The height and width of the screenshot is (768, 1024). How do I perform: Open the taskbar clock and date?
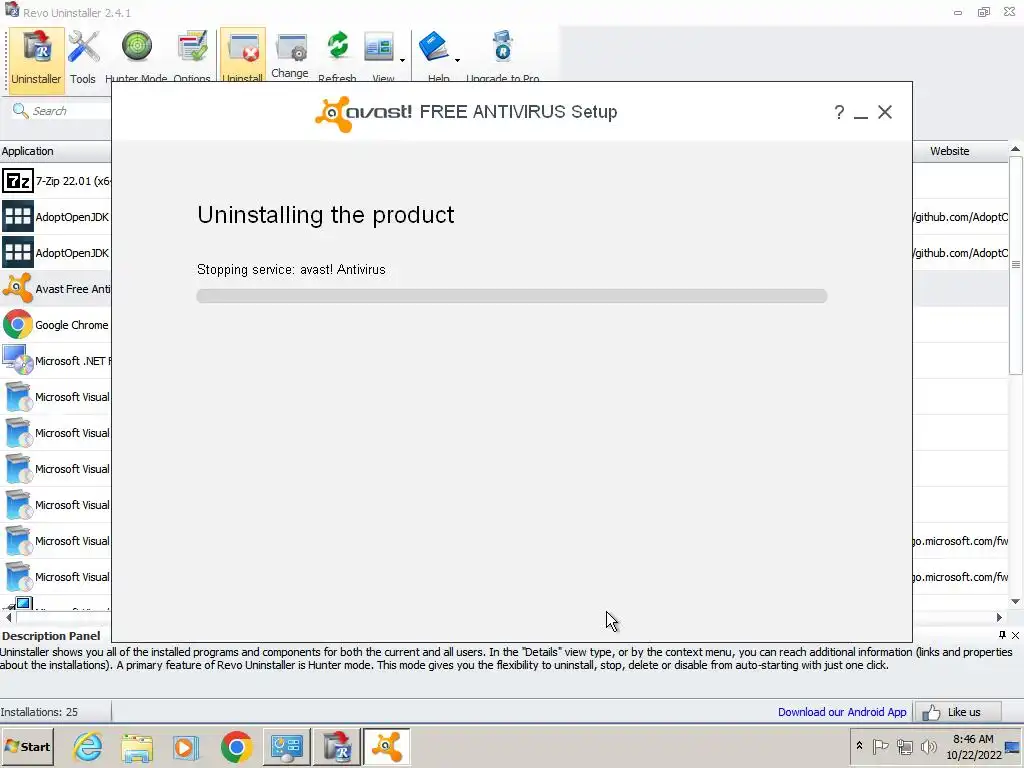973,746
